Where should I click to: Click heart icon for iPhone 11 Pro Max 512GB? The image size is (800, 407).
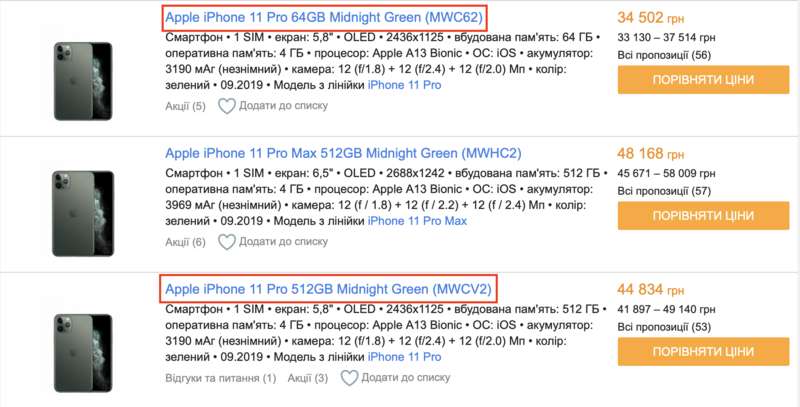[227, 241]
